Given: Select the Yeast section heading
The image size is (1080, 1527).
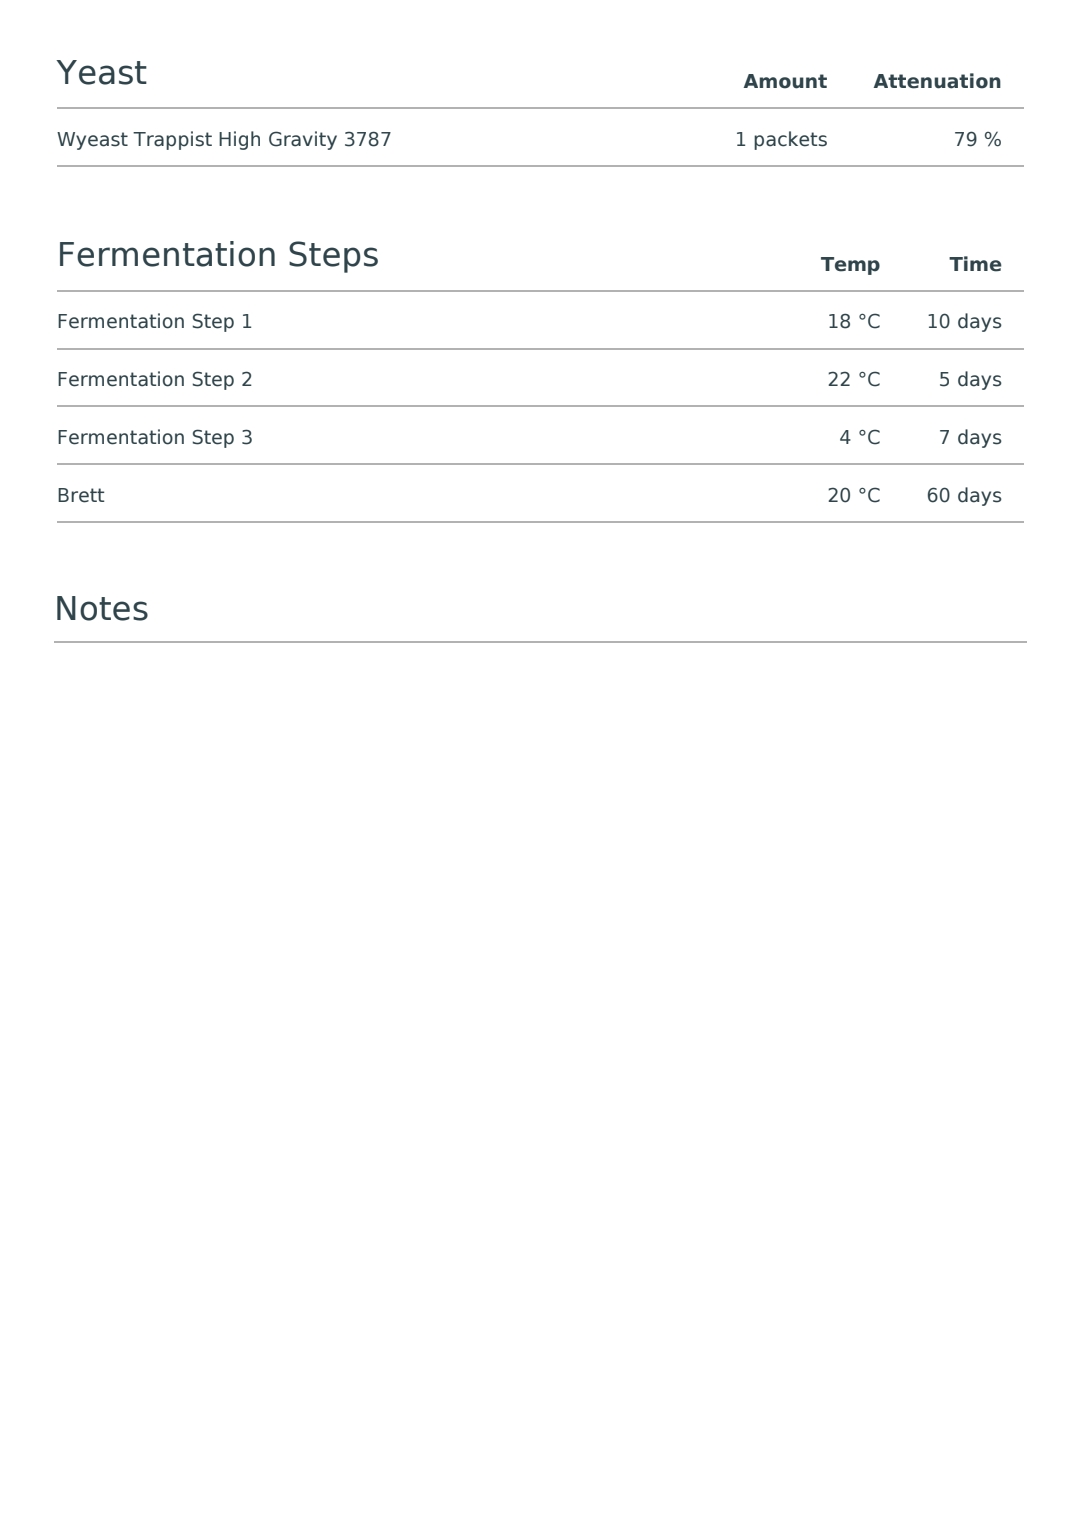Looking at the screenshot, I should [101, 73].
